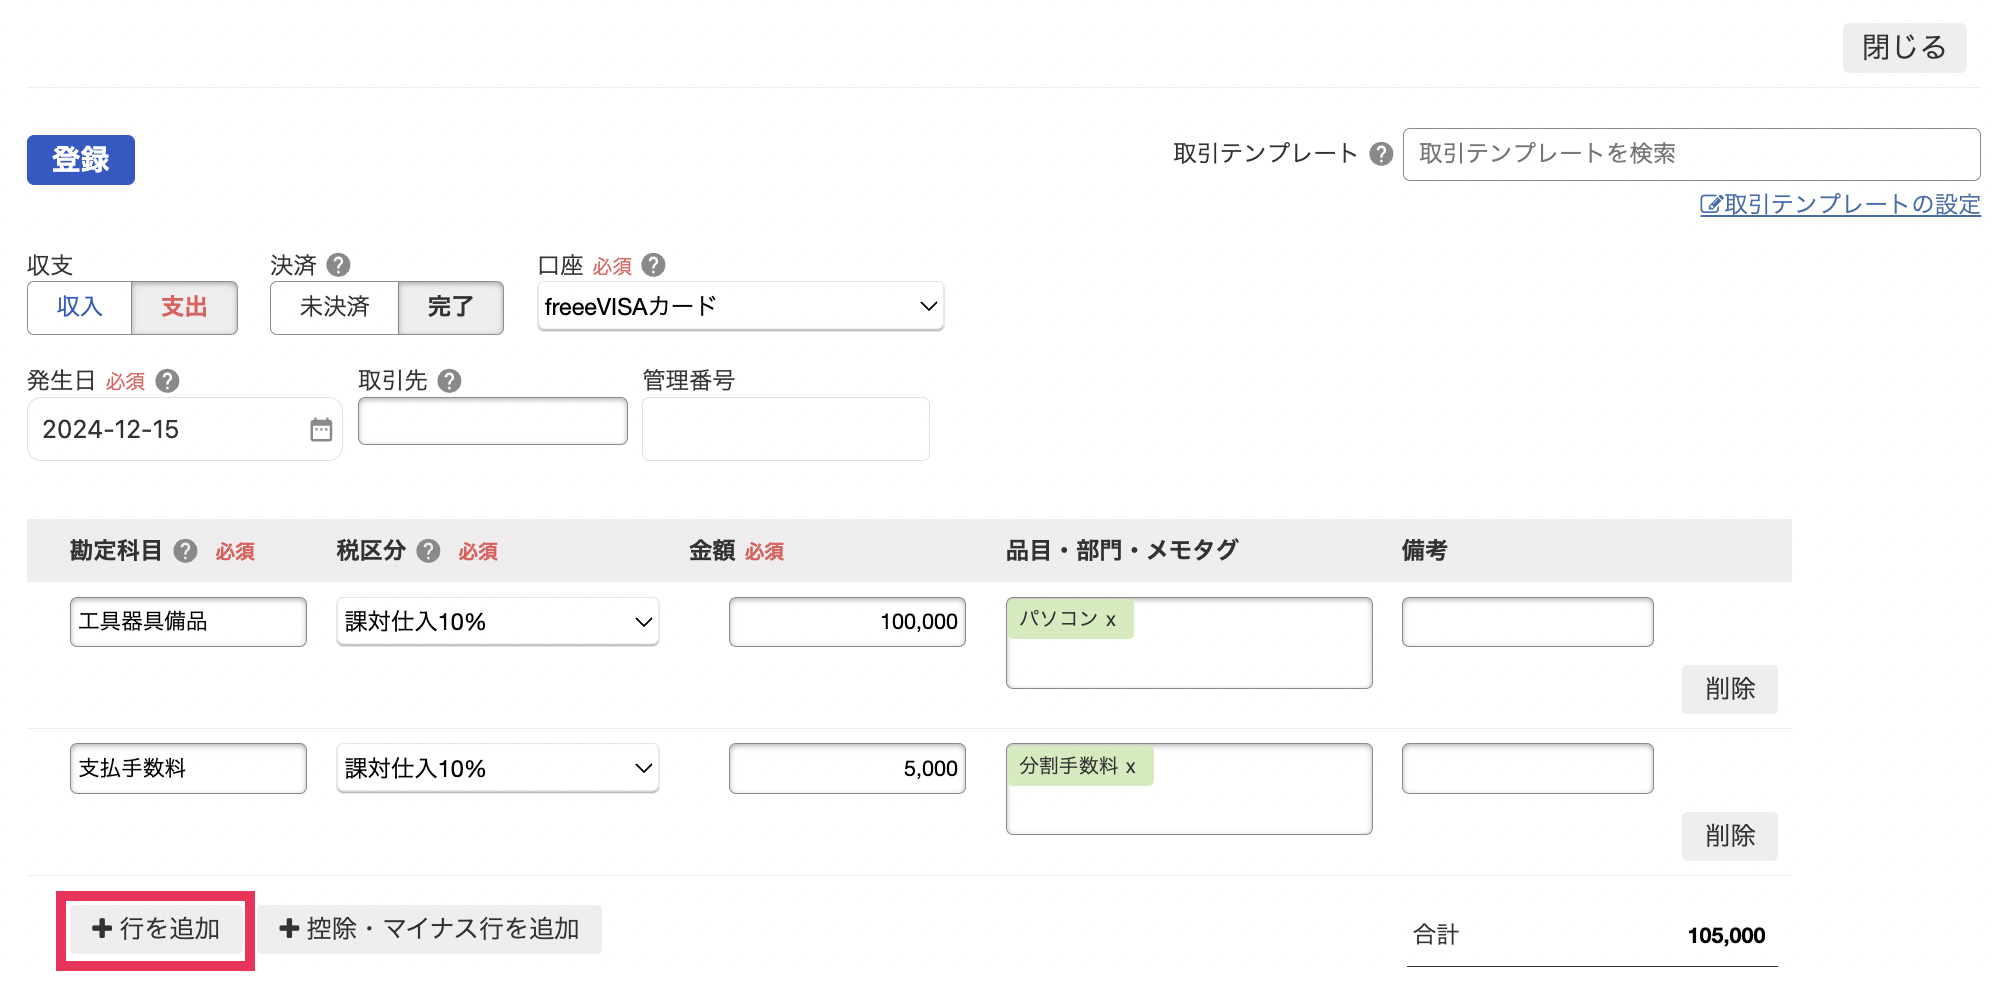The width and height of the screenshot is (1996, 982).
Task: Focus the 取引テンプレートを検索 search field
Action: [x=1692, y=154]
